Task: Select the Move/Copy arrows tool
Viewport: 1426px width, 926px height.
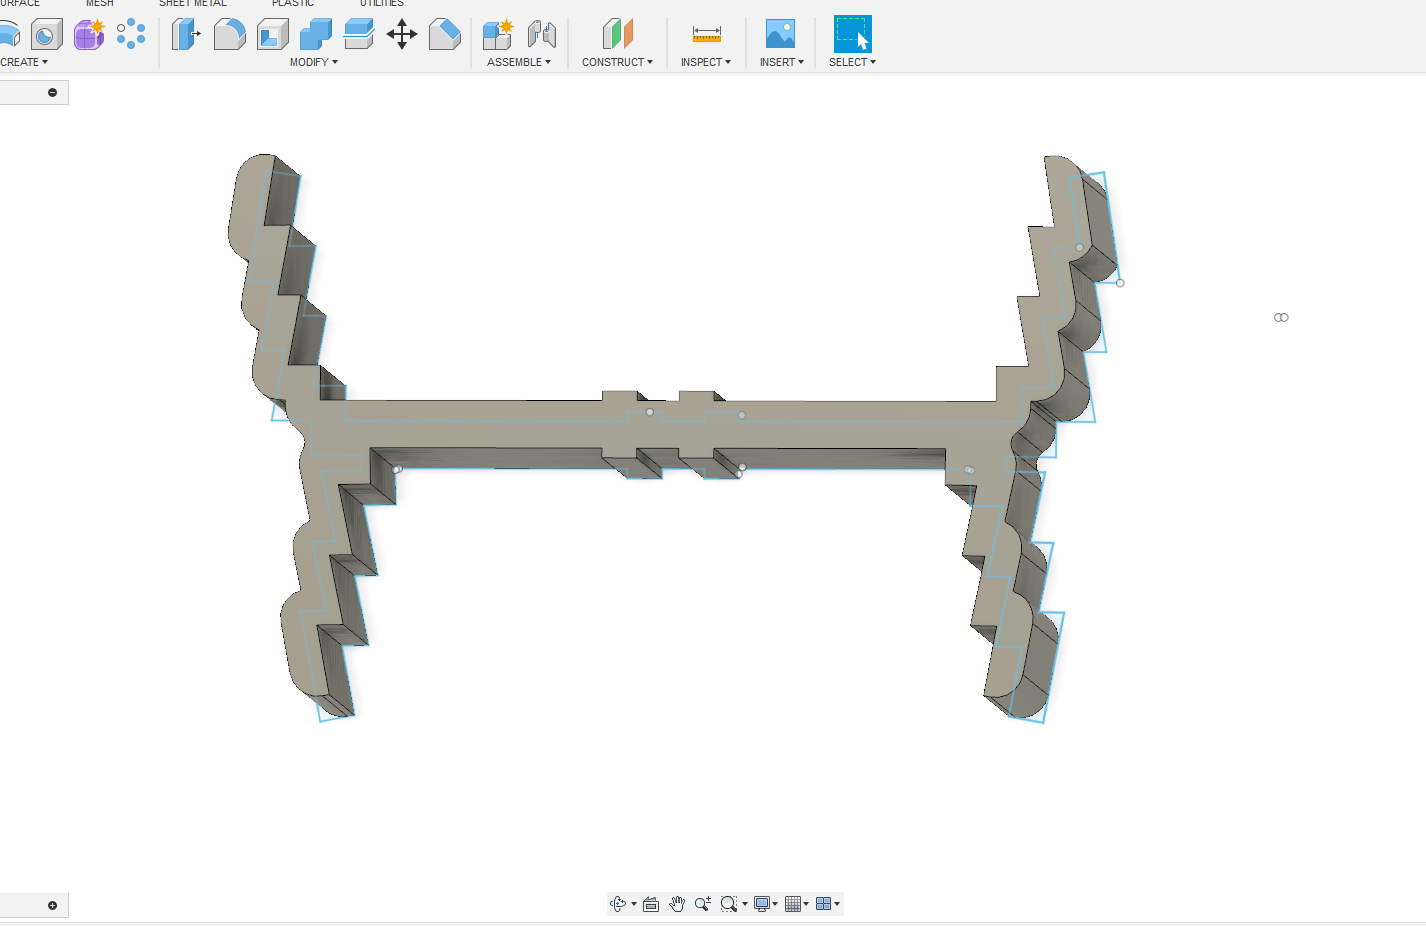Action: (x=402, y=35)
